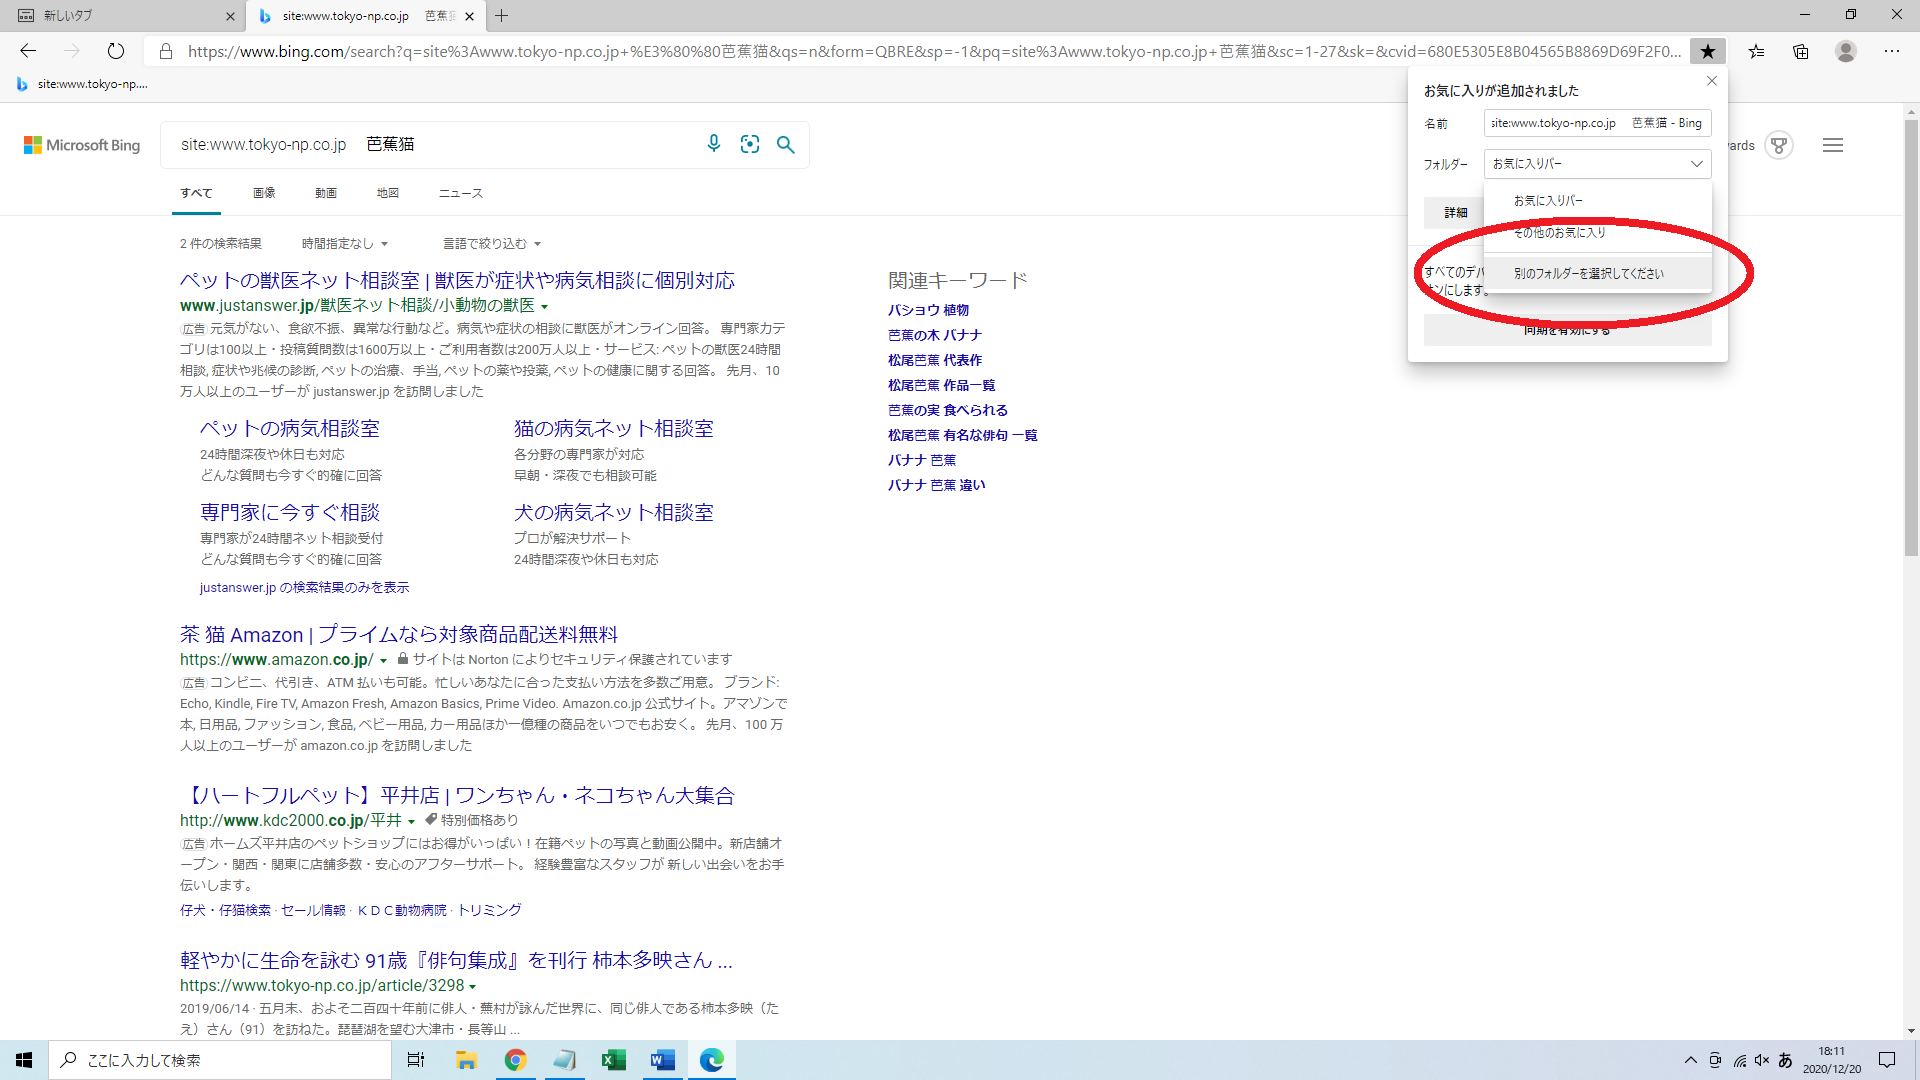Expand the 言語で絞り込む language filter
This screenshot has width=1920, height=1080.
492,243
